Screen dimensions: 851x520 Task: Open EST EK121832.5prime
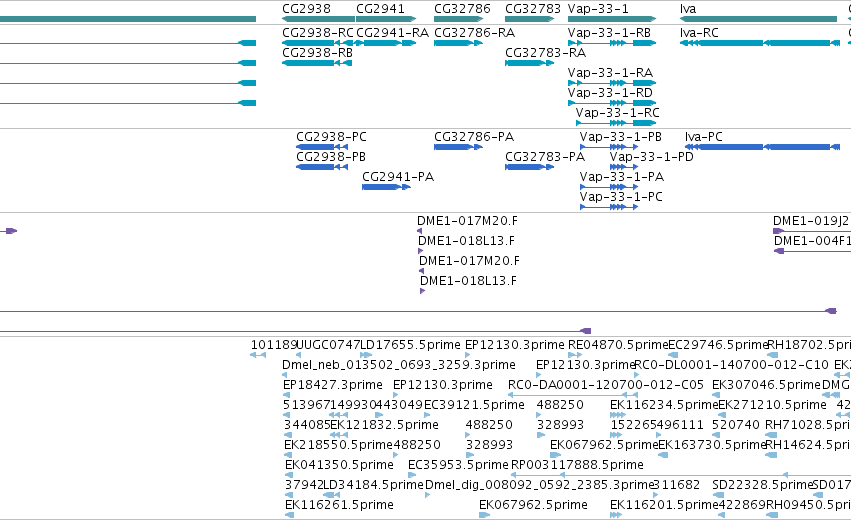click(384, 425)
